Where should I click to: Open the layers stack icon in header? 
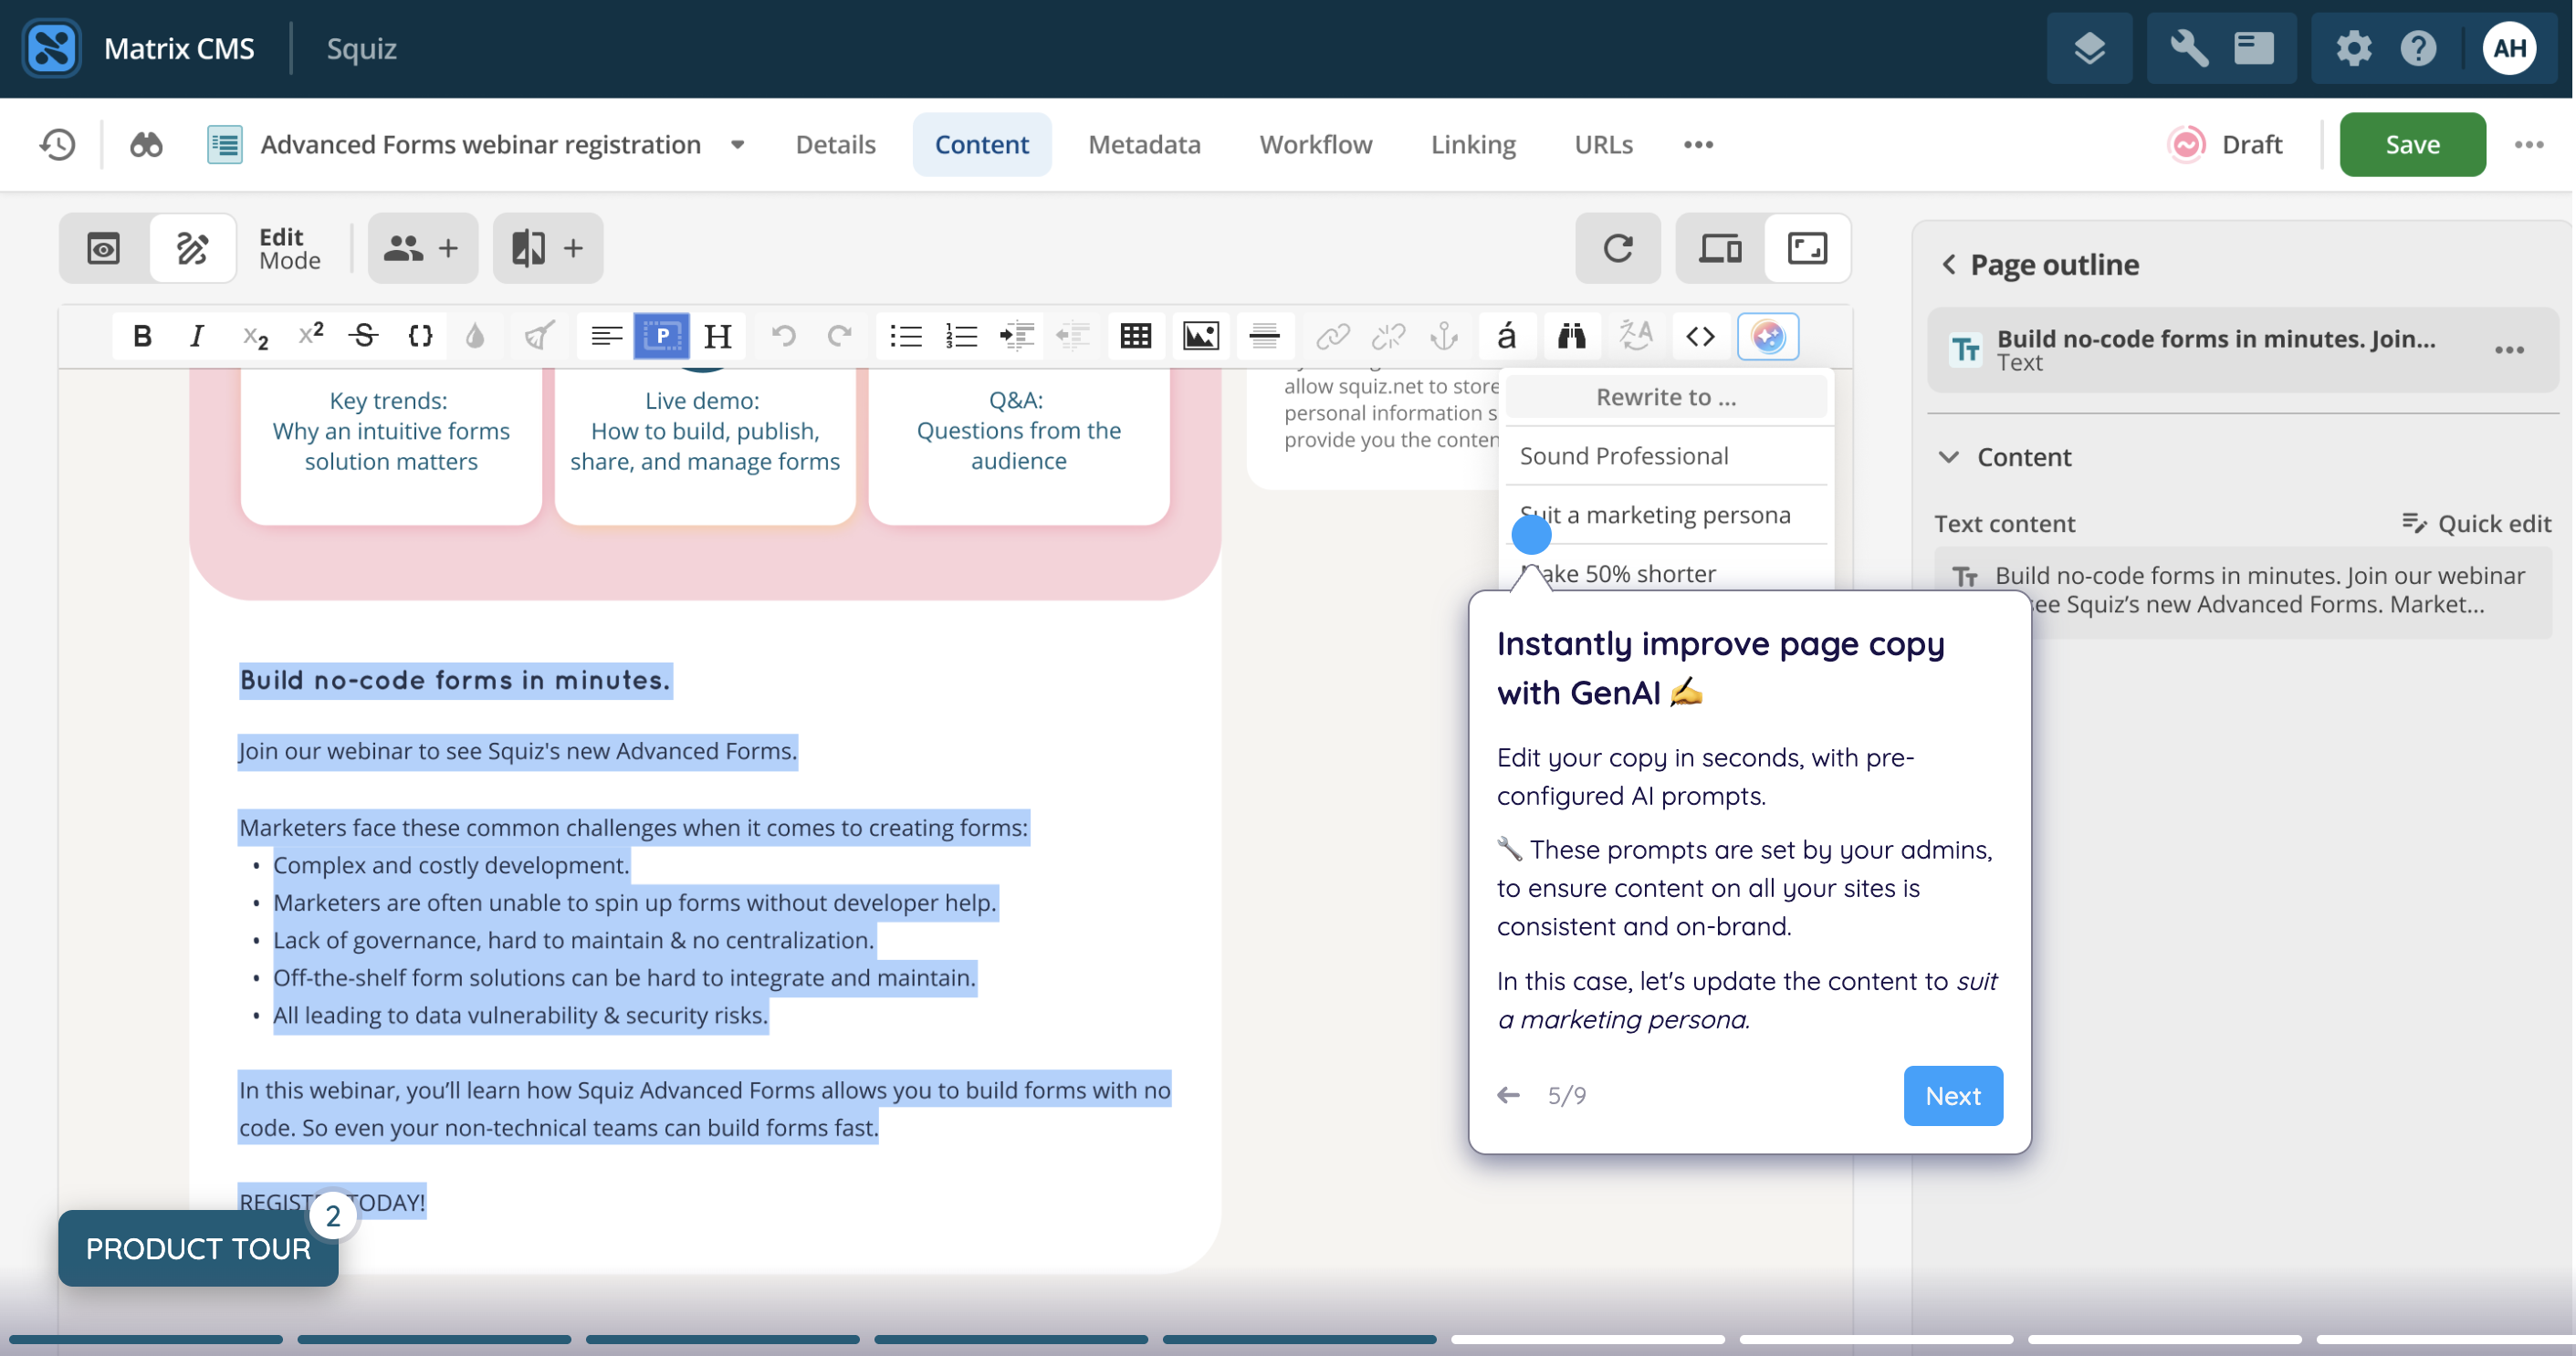[2089, 48]
